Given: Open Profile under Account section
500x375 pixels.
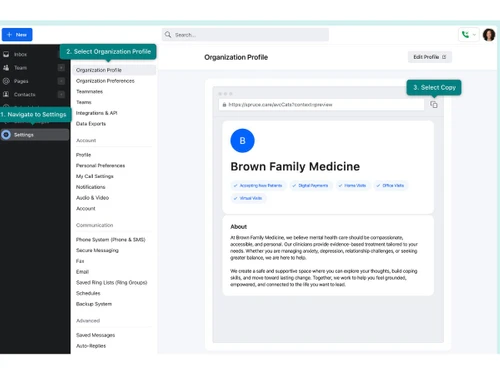Looking at the screenshot, I should (83, 155).
